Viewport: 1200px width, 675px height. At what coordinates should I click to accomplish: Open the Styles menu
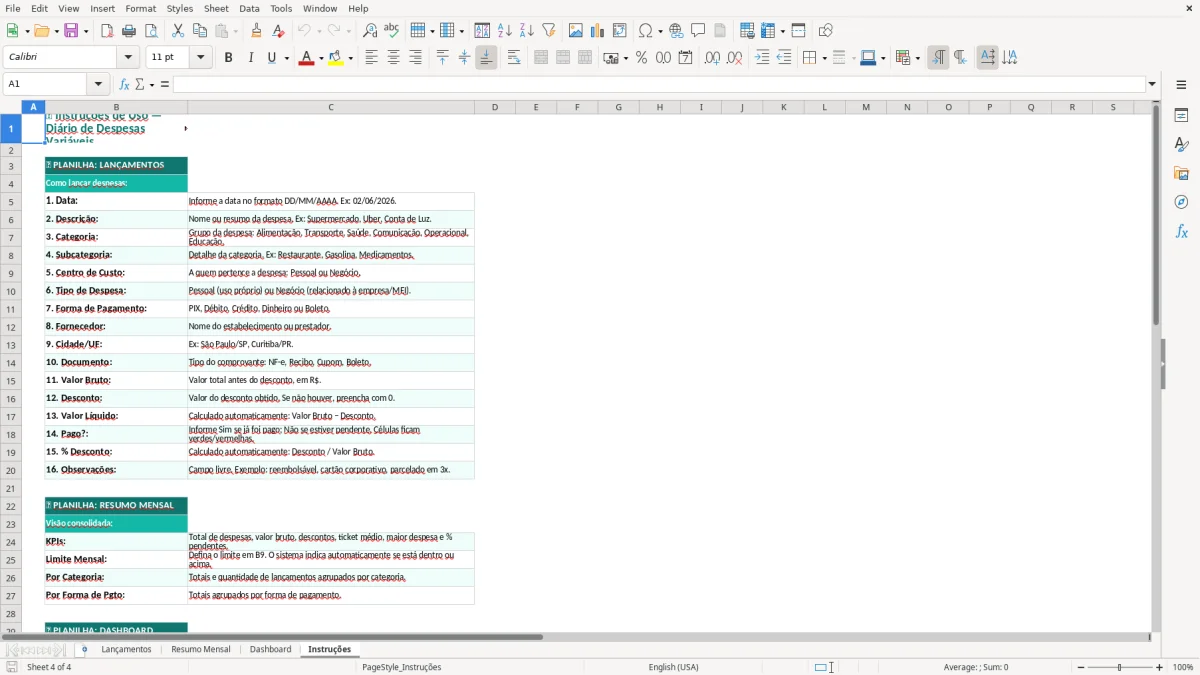point(180,8)
